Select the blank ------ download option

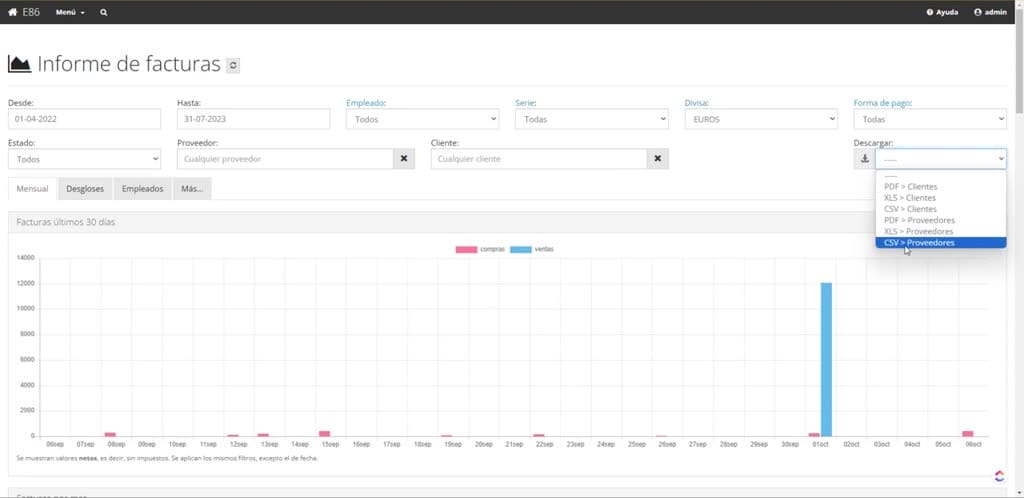click(x=941, y=176)
